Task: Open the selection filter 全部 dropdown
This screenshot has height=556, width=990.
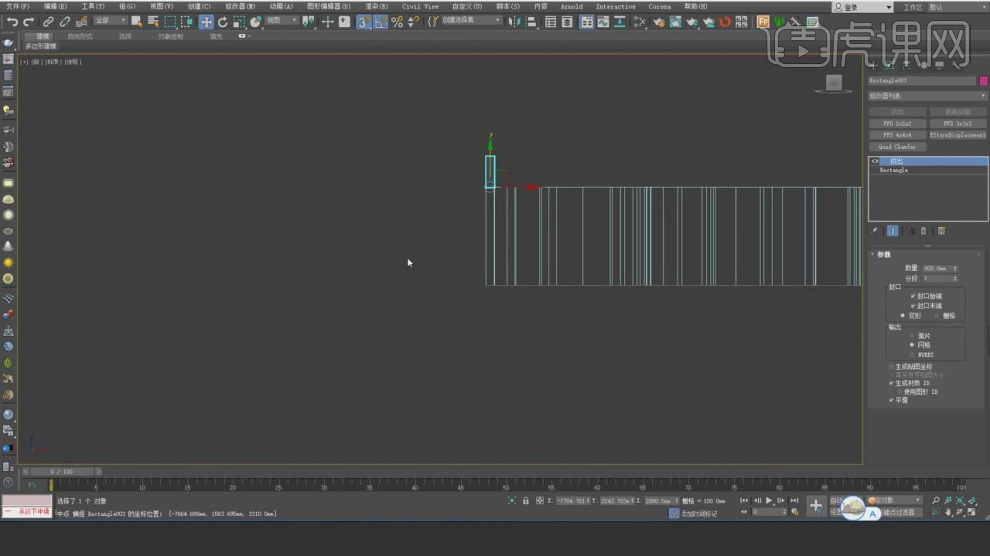Action: (110, 21)
